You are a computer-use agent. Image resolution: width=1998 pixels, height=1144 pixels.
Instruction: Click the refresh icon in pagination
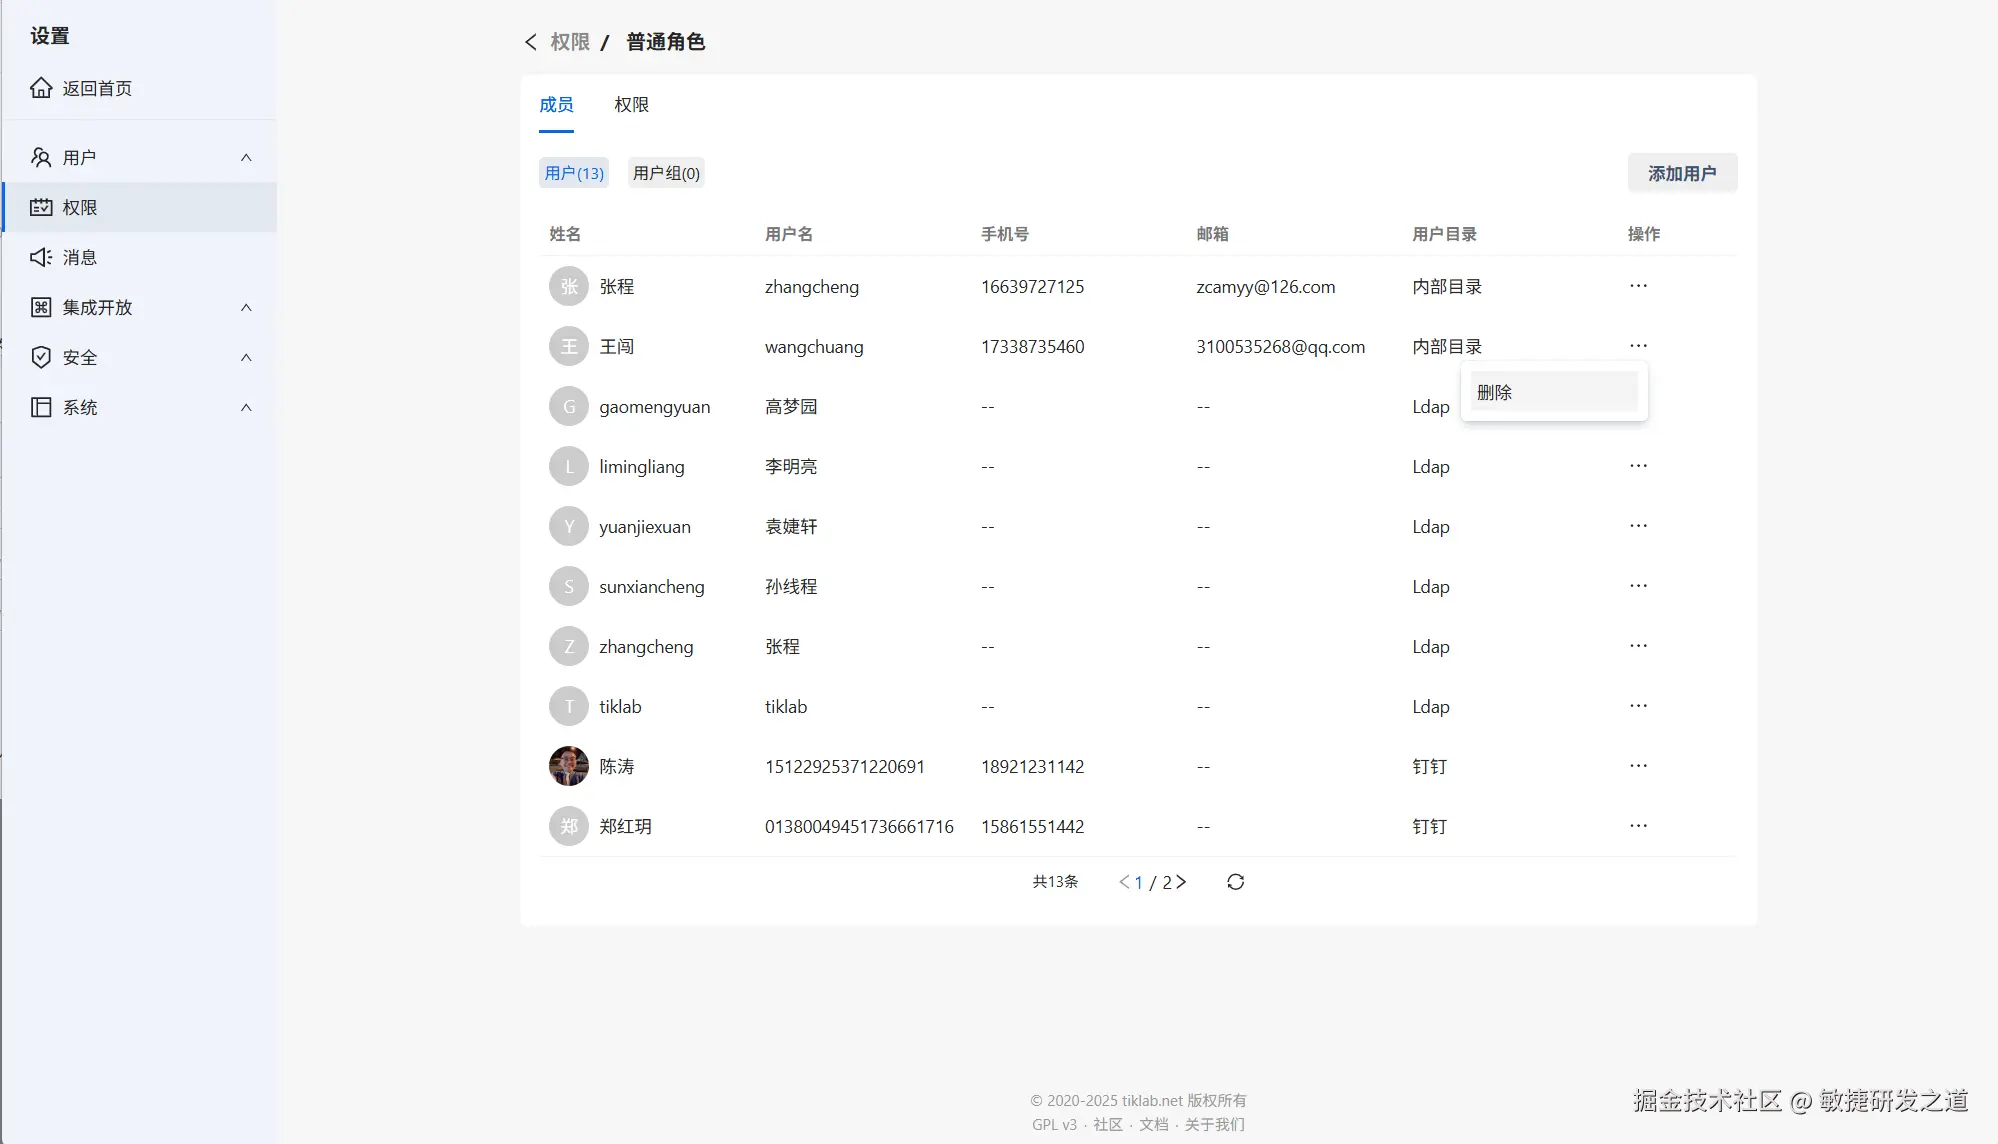[x=1235, y=882]
